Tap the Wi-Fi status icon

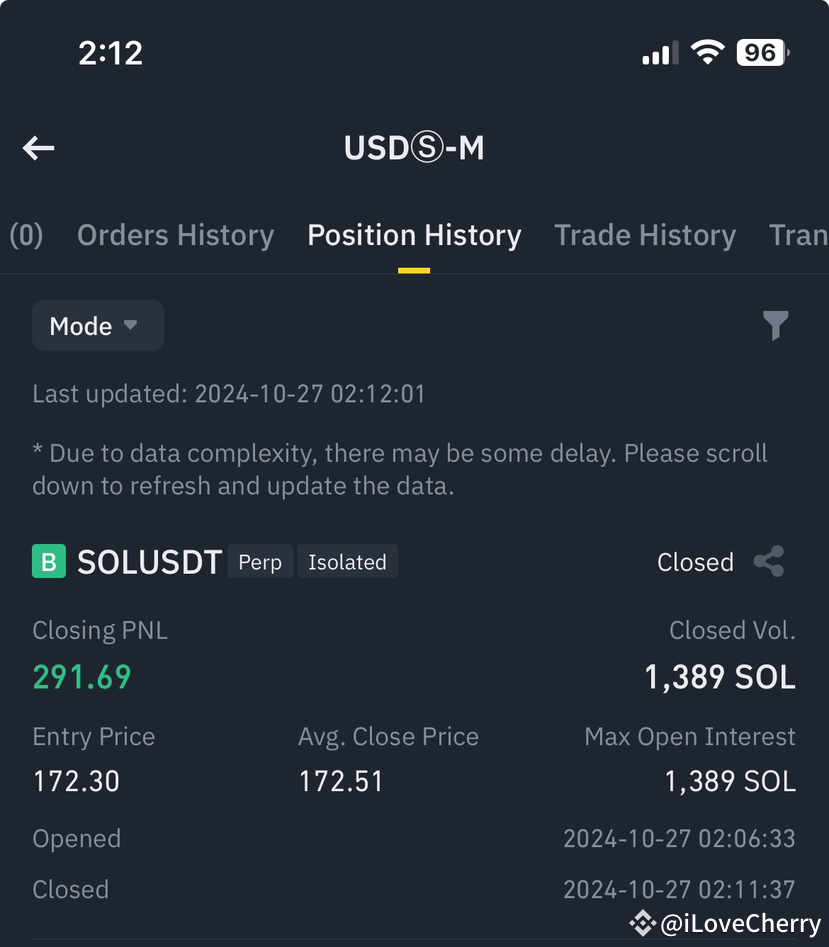[x=708, y=53]
